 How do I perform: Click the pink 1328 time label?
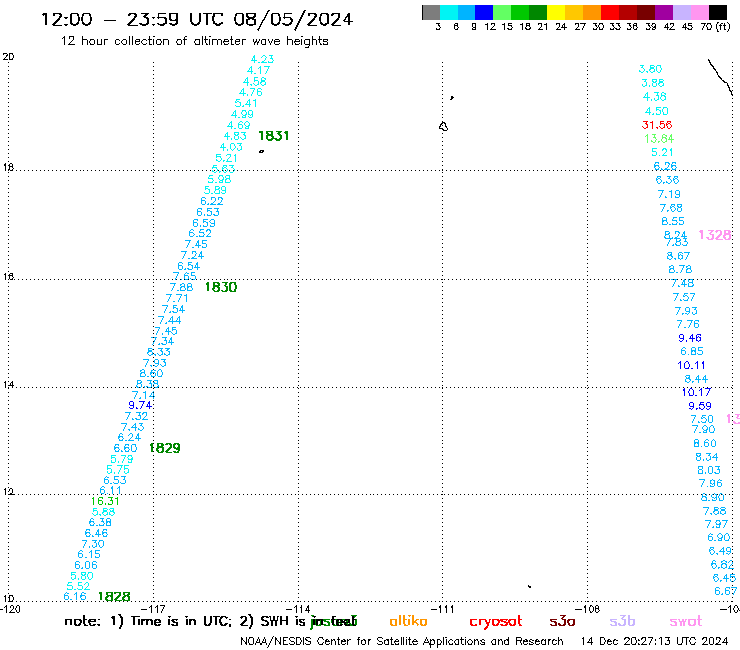tap(715, 235)
